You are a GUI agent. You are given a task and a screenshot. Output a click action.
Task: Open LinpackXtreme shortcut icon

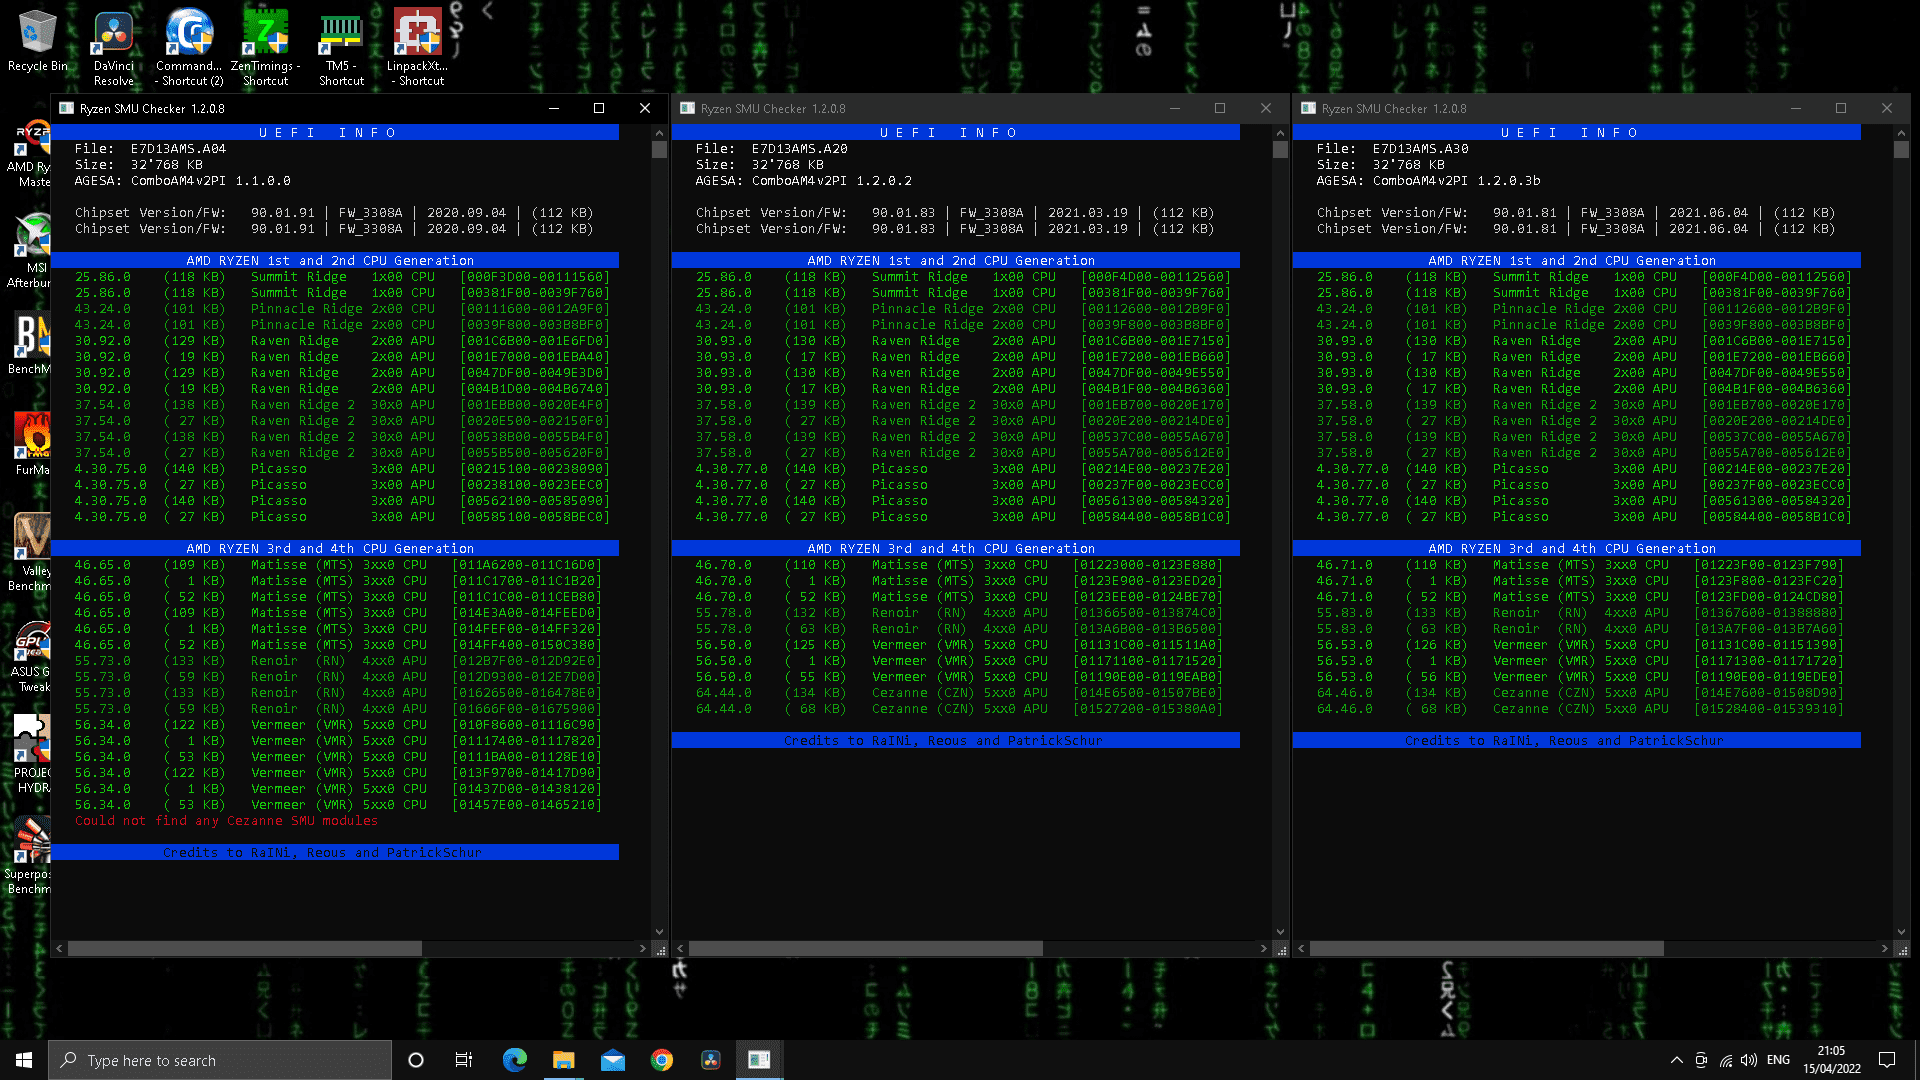pyautogui.click(x=417, y=48)
